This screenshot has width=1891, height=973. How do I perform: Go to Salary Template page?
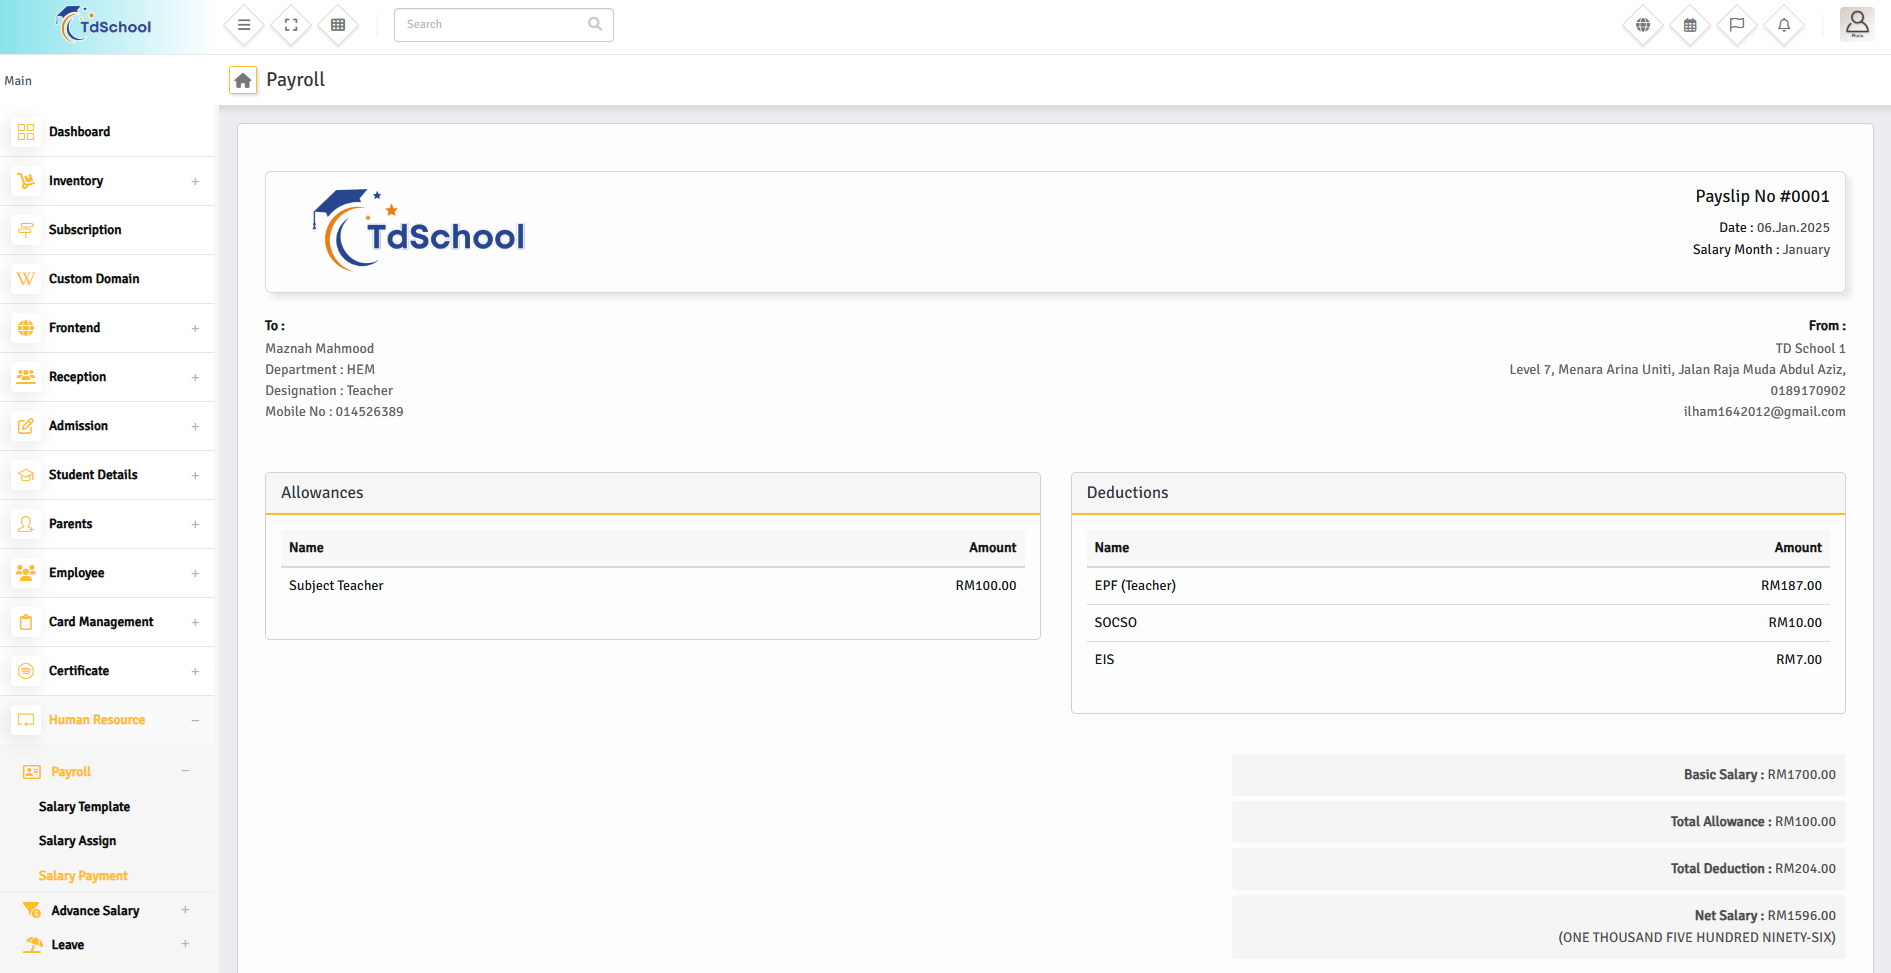(84, 807)
